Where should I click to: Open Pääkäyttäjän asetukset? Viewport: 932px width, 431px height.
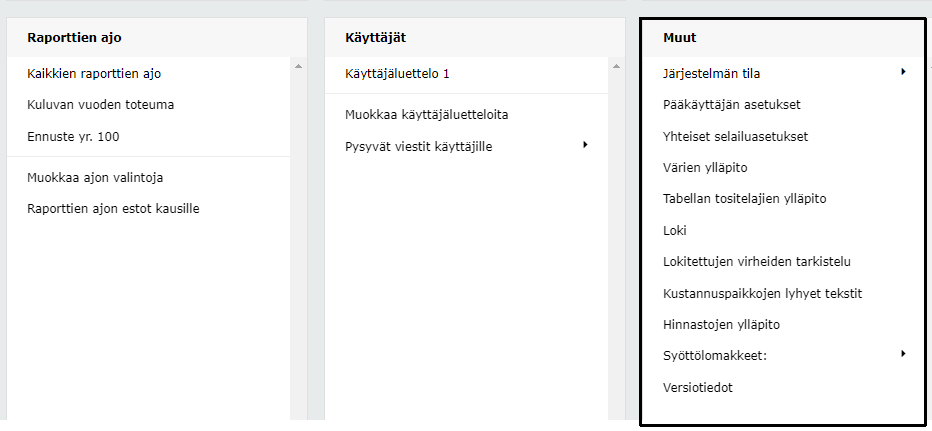click(731, 104)
